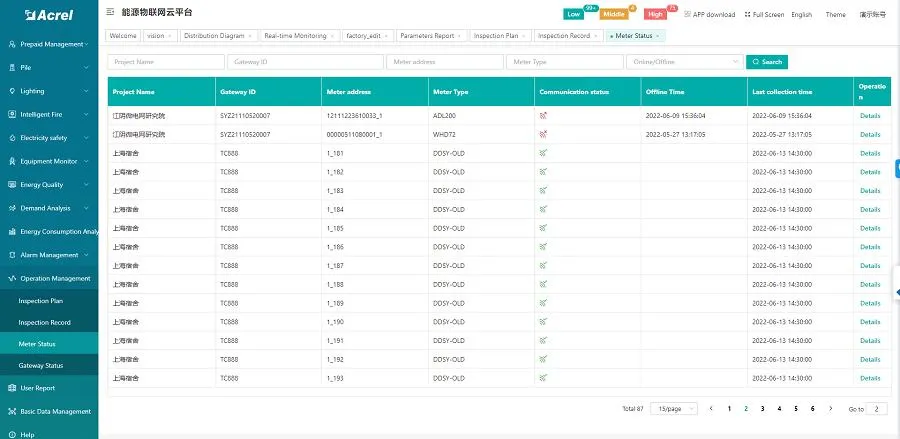Open the 15/page page size dropdown
The height and width of the screenshot is (439, 900).
(673, 409)
